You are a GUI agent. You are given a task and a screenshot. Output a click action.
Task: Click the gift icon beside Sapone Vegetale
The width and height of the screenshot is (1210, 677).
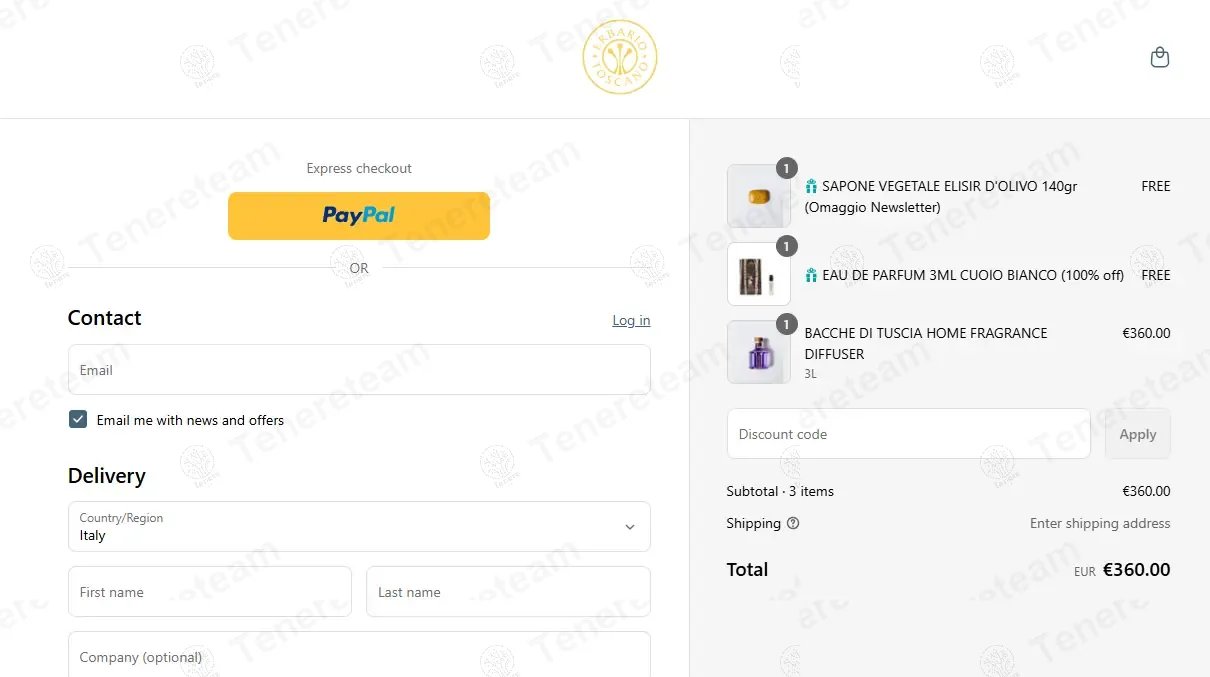click(811, 186)
